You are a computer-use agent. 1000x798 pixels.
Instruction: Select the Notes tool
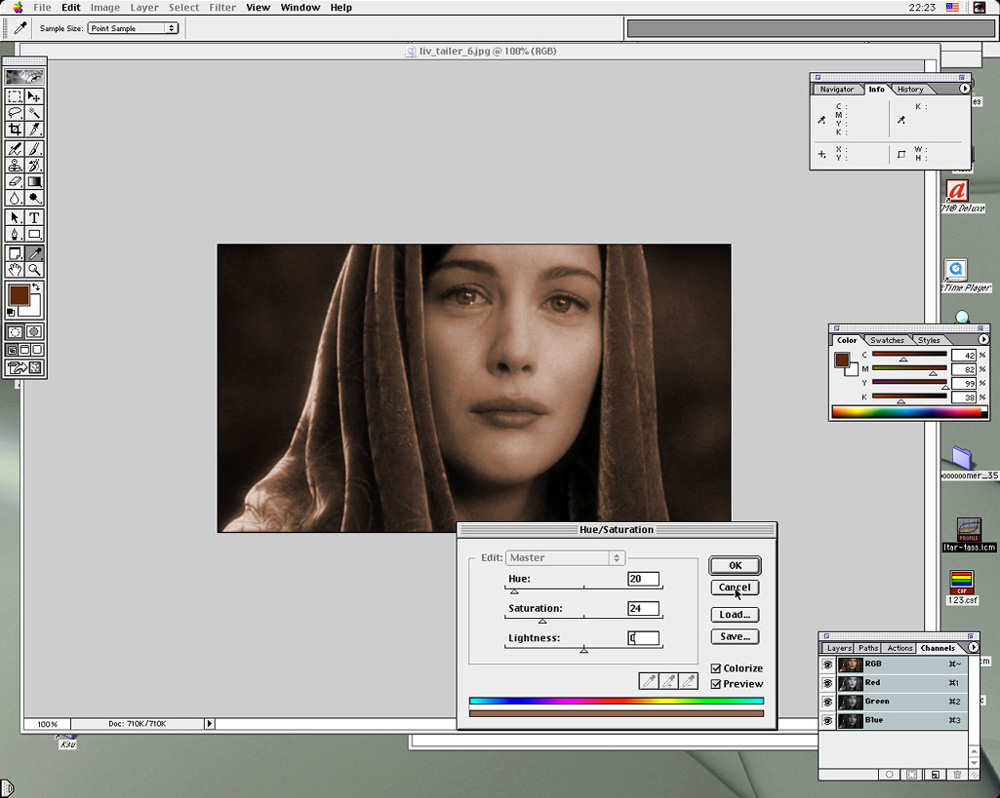[15, 253]
